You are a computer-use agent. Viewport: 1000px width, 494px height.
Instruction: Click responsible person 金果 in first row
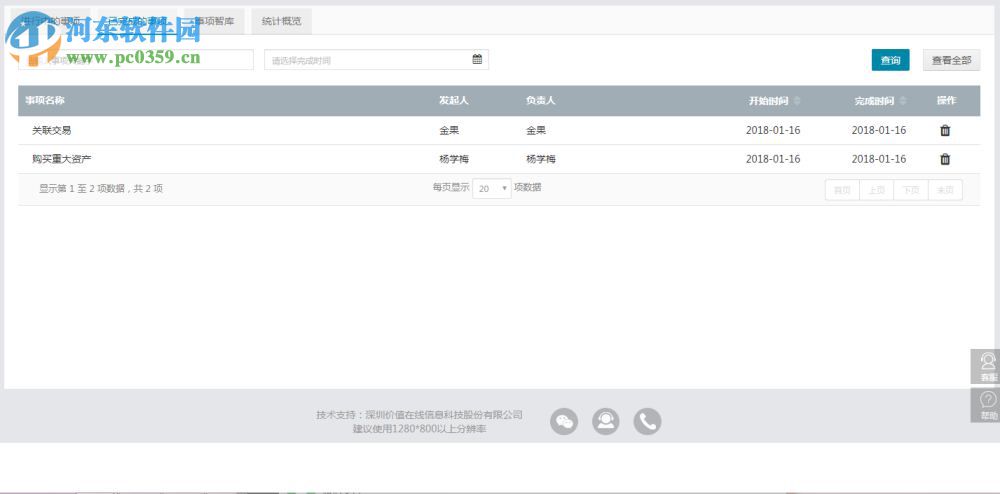(536, 131)
